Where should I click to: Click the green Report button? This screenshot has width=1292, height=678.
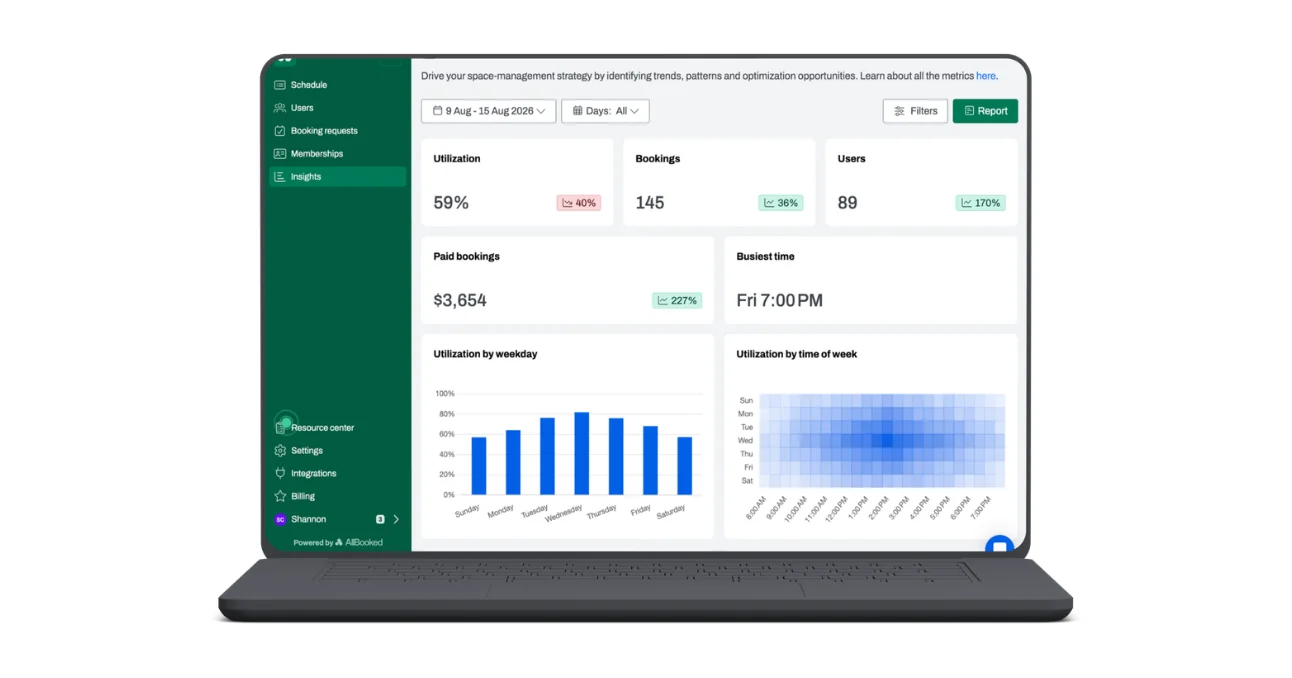pyautogui.click(x=985, y=111)
